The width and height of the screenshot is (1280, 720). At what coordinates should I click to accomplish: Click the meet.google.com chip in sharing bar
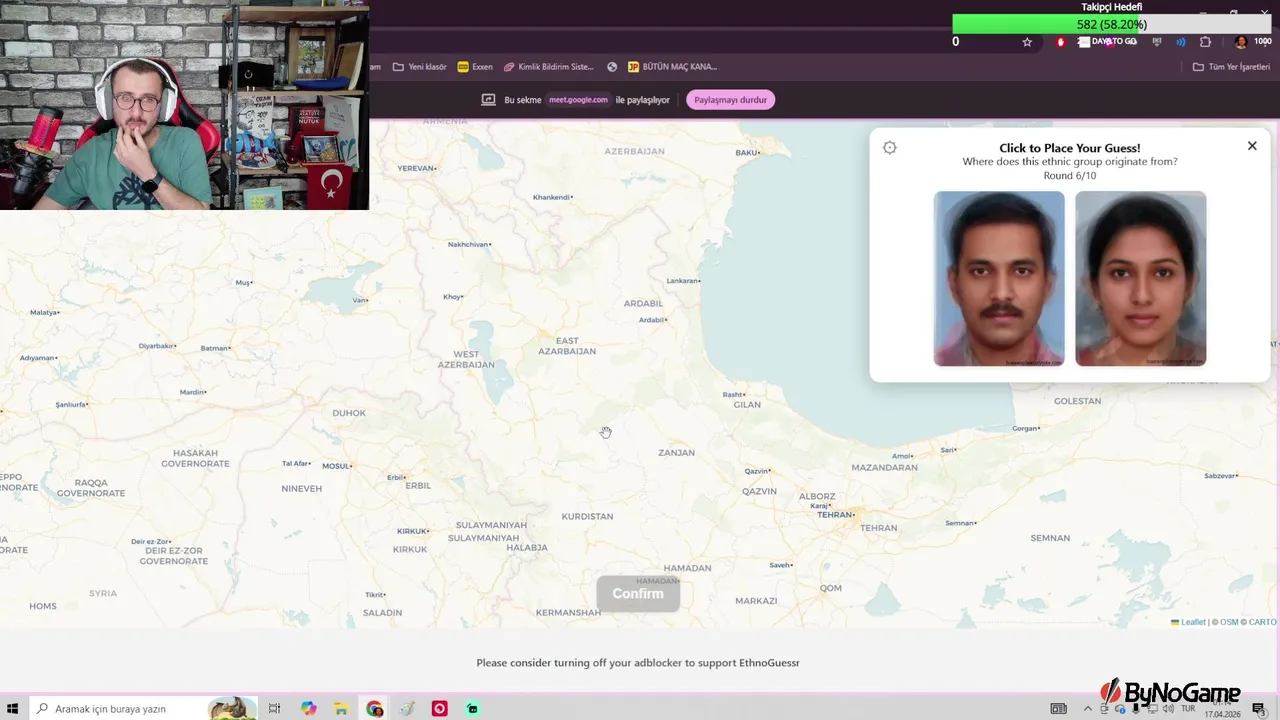[x=579, y=100]
